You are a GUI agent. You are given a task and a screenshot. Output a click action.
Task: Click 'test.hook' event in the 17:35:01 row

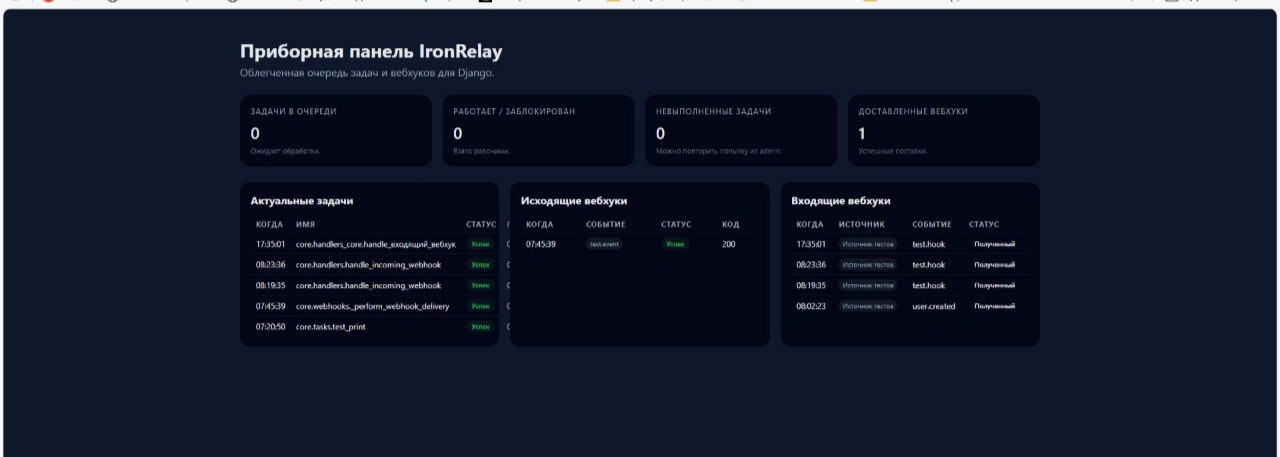coord(928,244)
